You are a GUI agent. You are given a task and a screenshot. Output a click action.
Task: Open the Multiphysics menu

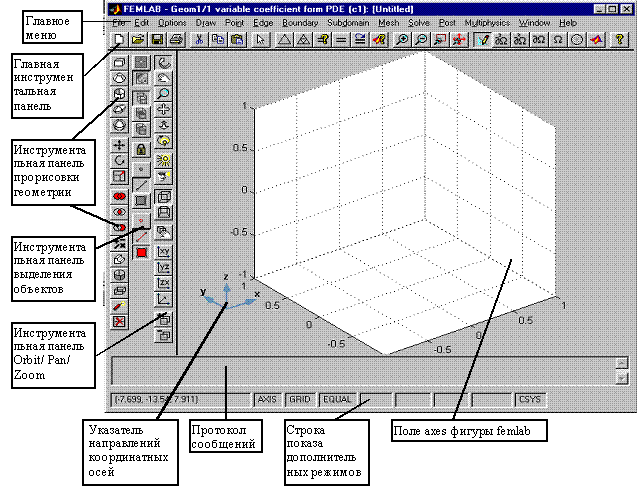tap(487, 21)
